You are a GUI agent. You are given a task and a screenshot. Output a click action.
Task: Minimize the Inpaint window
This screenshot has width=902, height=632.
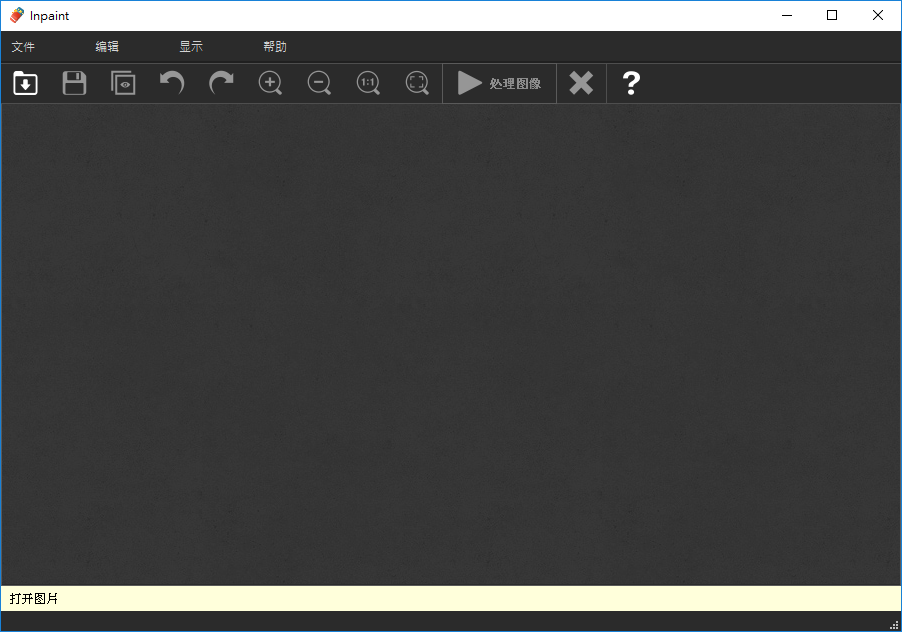tap(787, 16)
